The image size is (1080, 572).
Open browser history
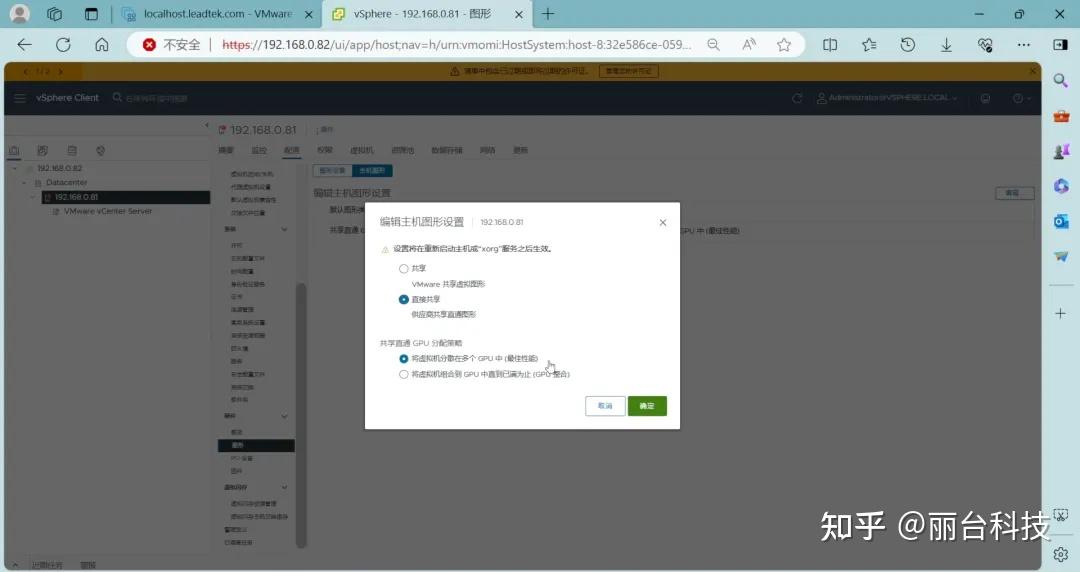[x=908, y=45]
